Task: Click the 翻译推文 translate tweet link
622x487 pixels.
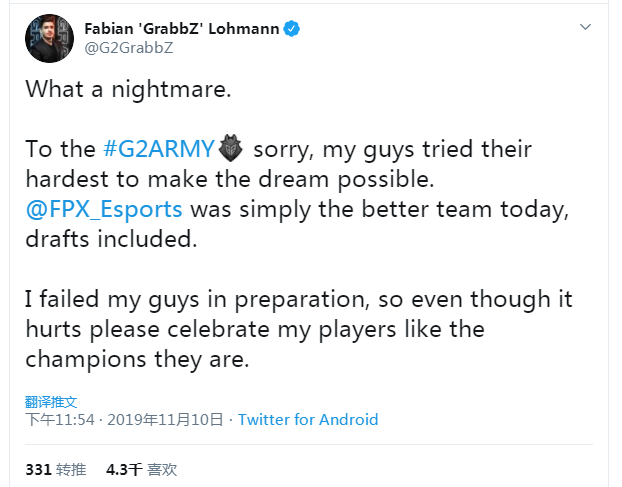Action: pos(51,402)
